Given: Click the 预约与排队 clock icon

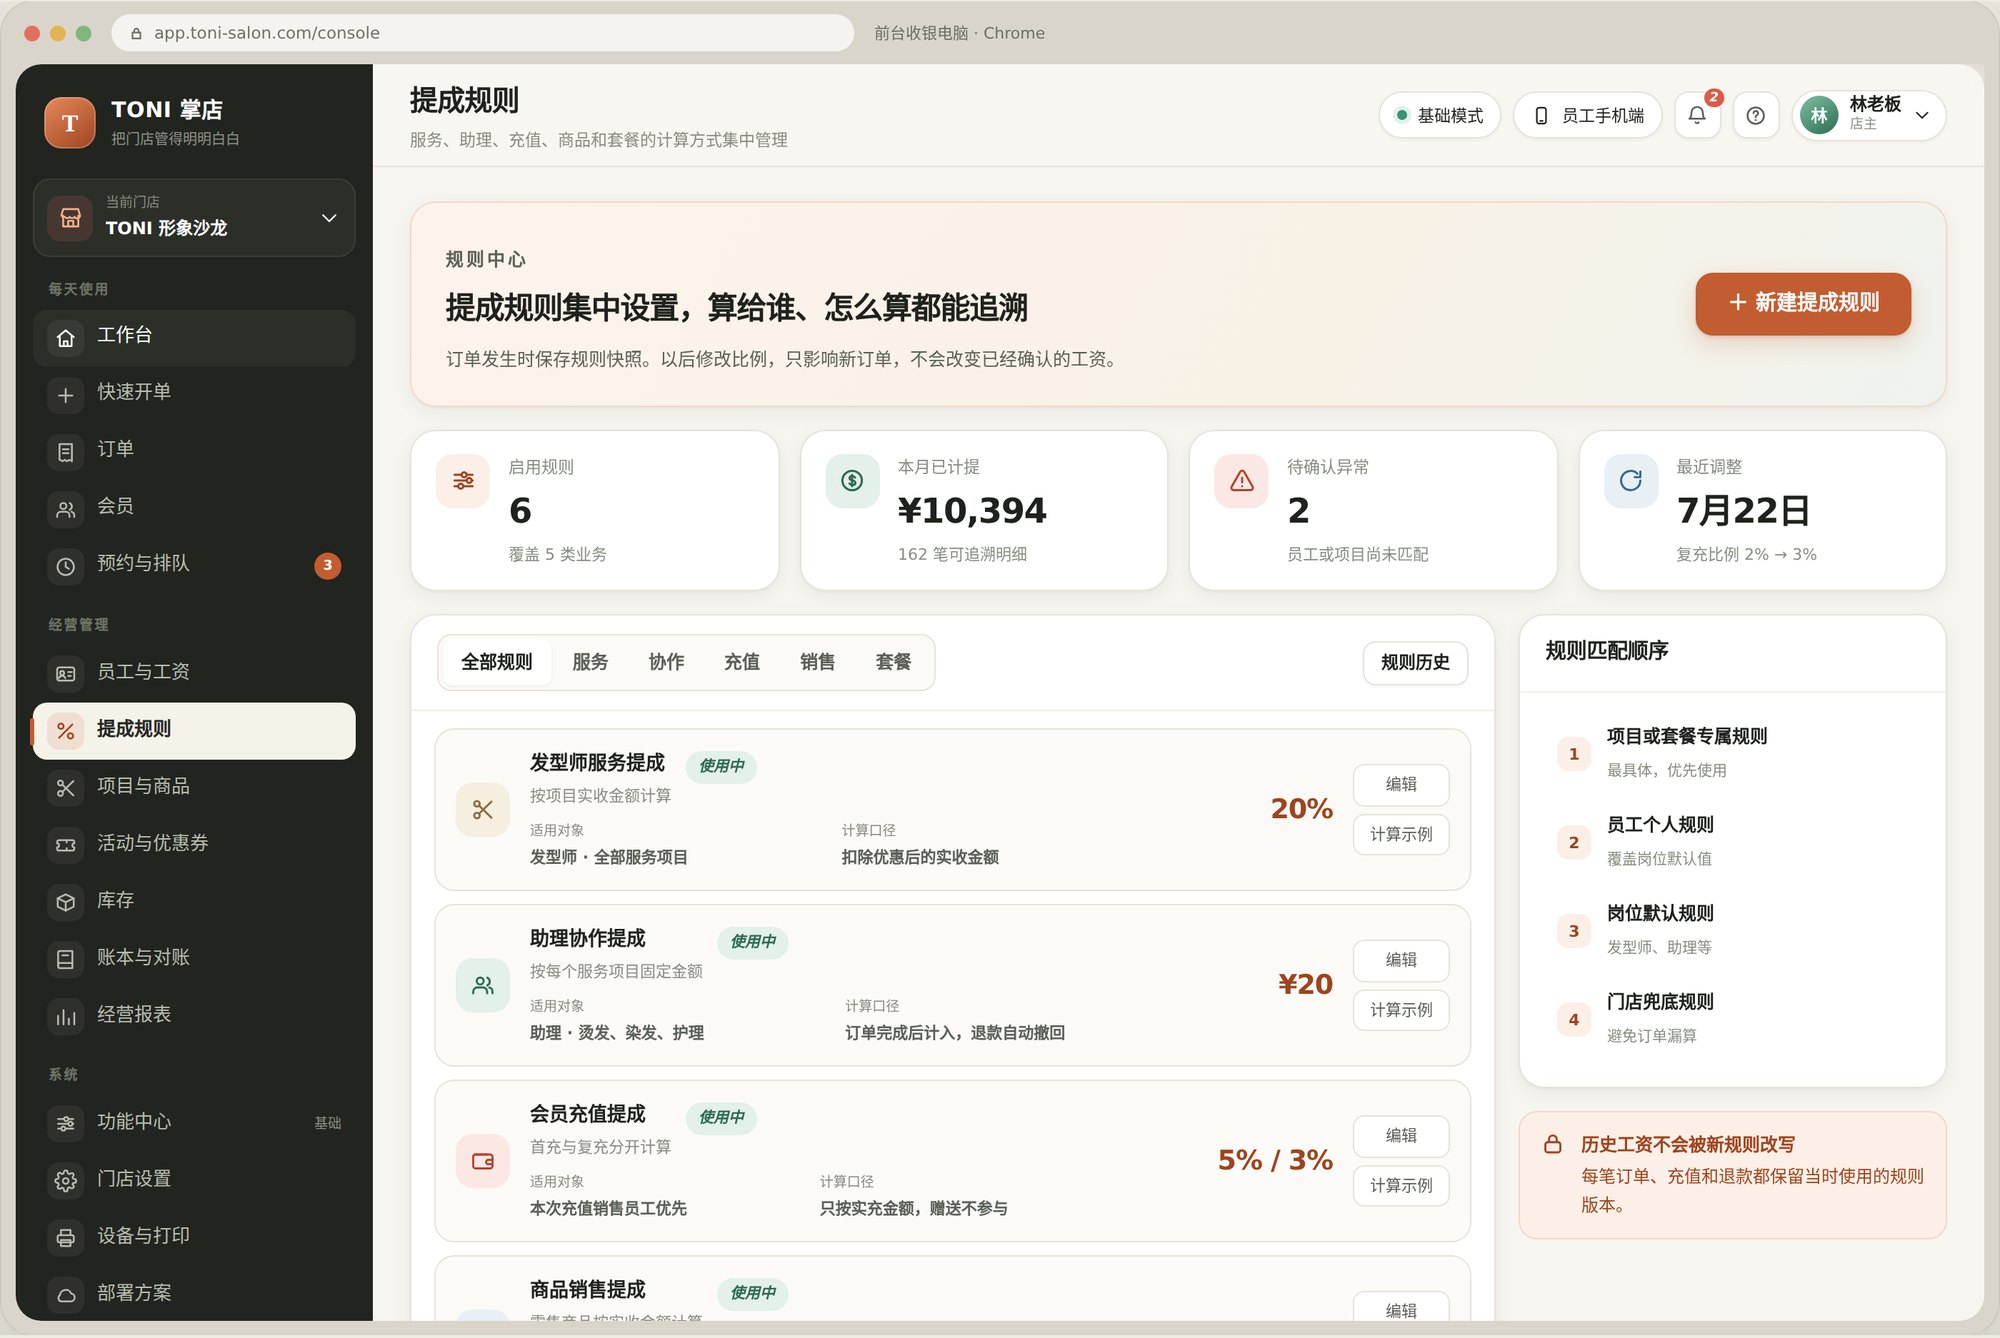Looking at the screenshot, I should pyautogui.click(x=66, y=566).
